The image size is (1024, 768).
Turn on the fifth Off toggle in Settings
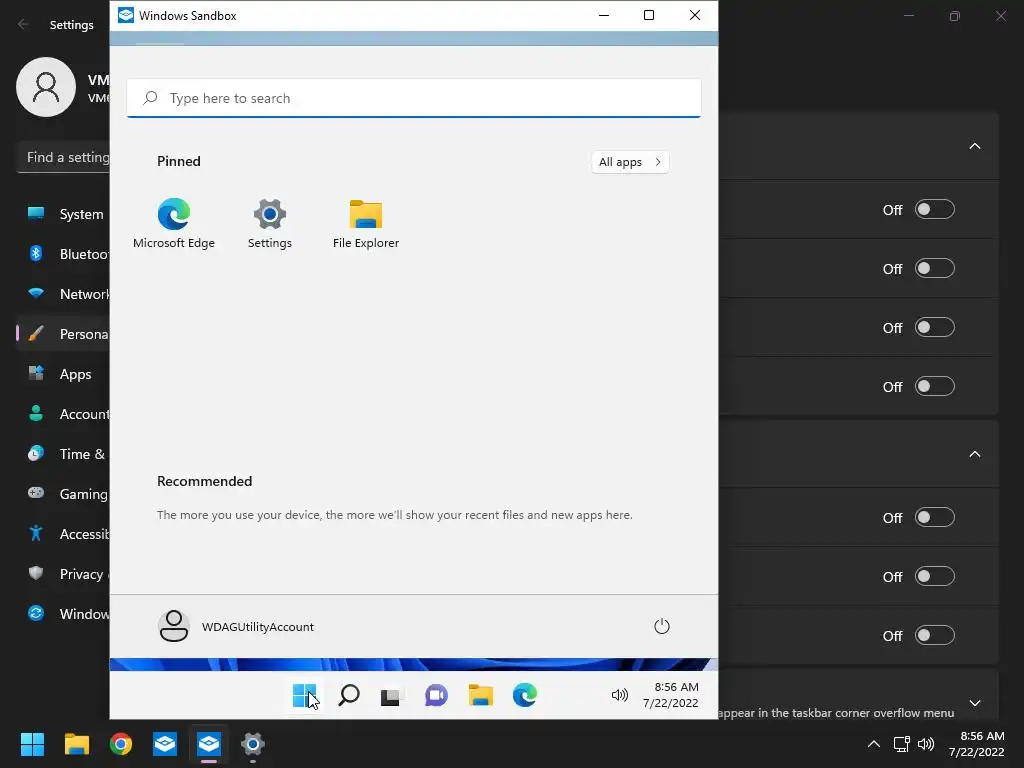[935, 517]
